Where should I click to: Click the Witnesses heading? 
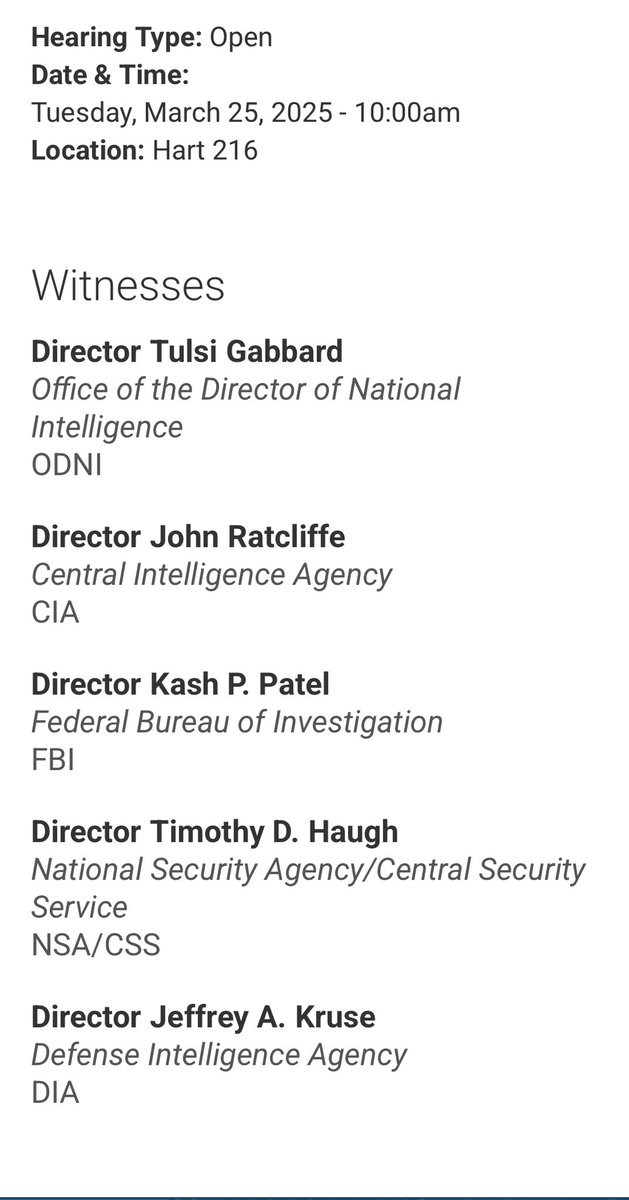pos(128,285)
